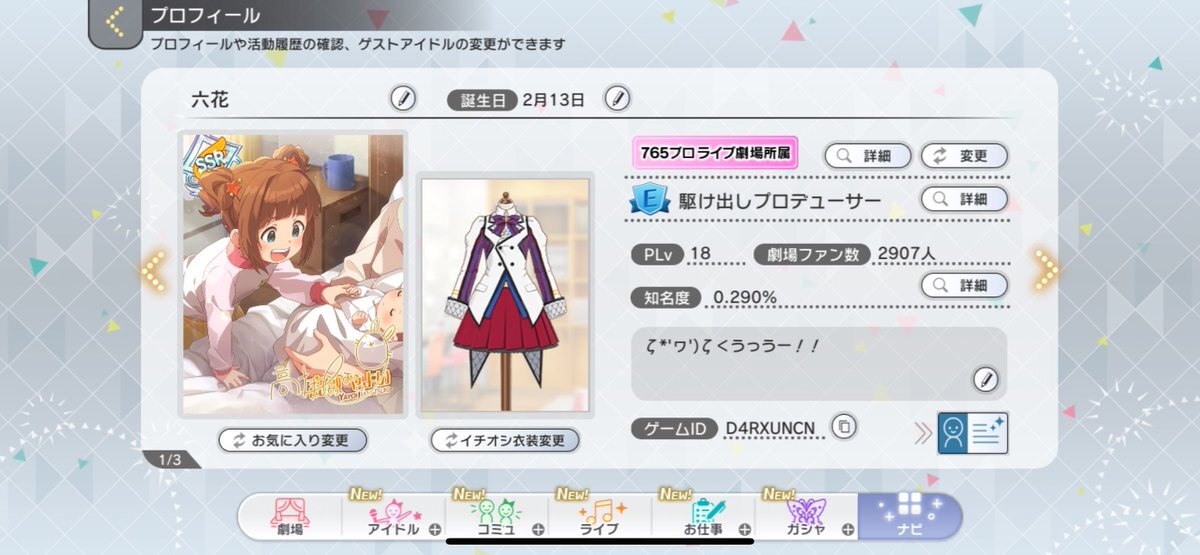1200x555 pixels.
Task: Select the ガシャ tab
Action: (806, 517)
